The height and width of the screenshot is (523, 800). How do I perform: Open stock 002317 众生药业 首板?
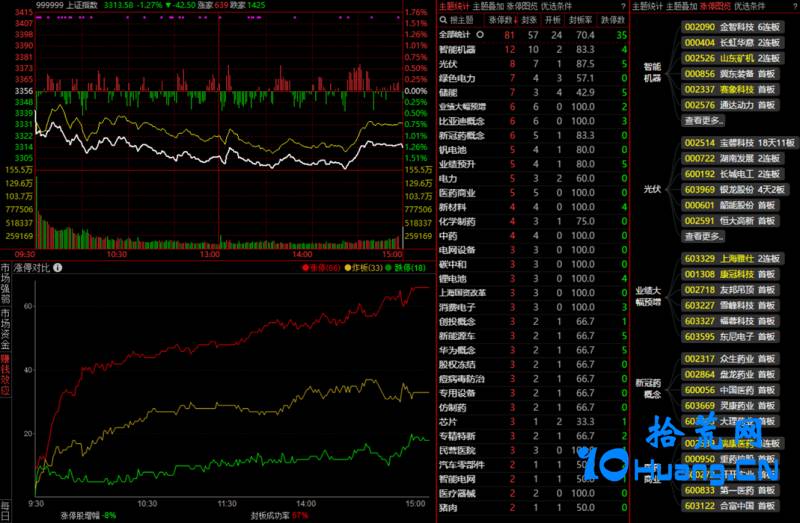pyautogui.click(x=730, y=359)
